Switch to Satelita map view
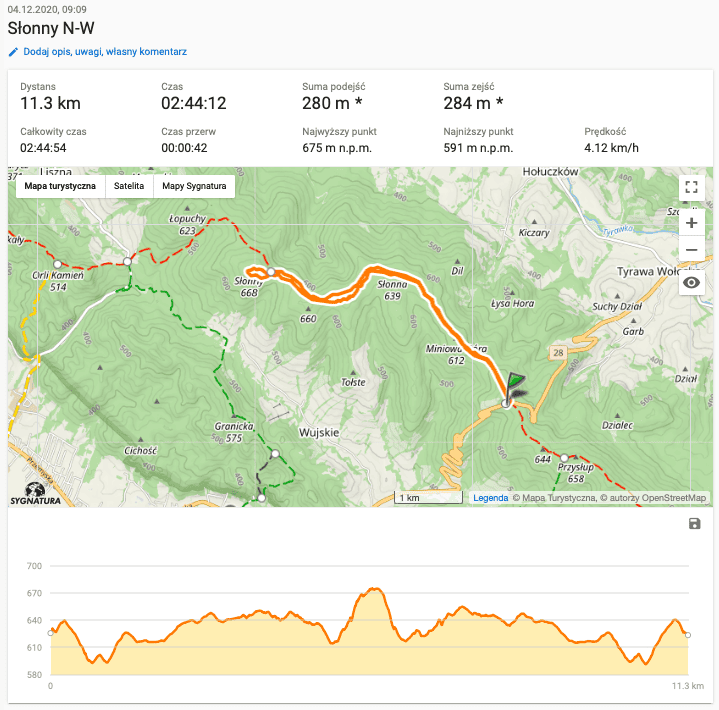Image resolution: width=719 pixels, height=710 pixels. 128,186
